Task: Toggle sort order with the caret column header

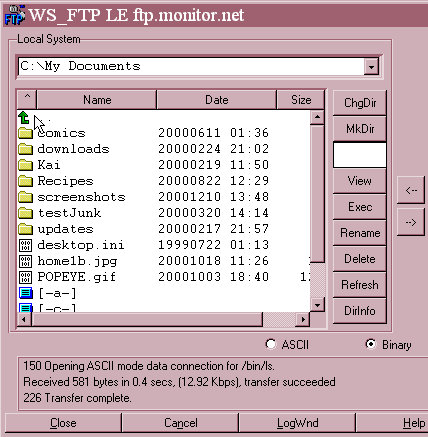Action: (x=27, y=99)
